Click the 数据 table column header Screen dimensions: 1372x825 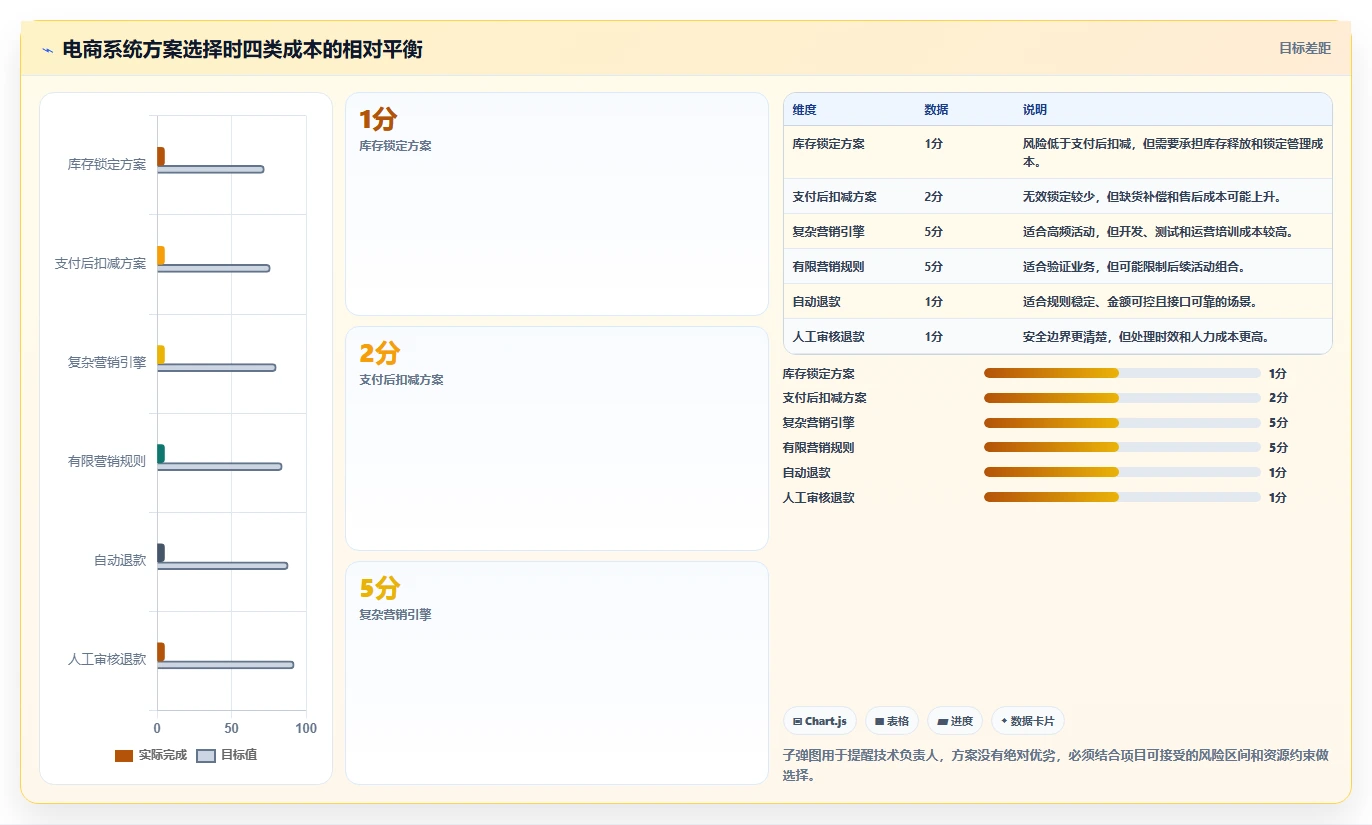click(x=936, y=109)
